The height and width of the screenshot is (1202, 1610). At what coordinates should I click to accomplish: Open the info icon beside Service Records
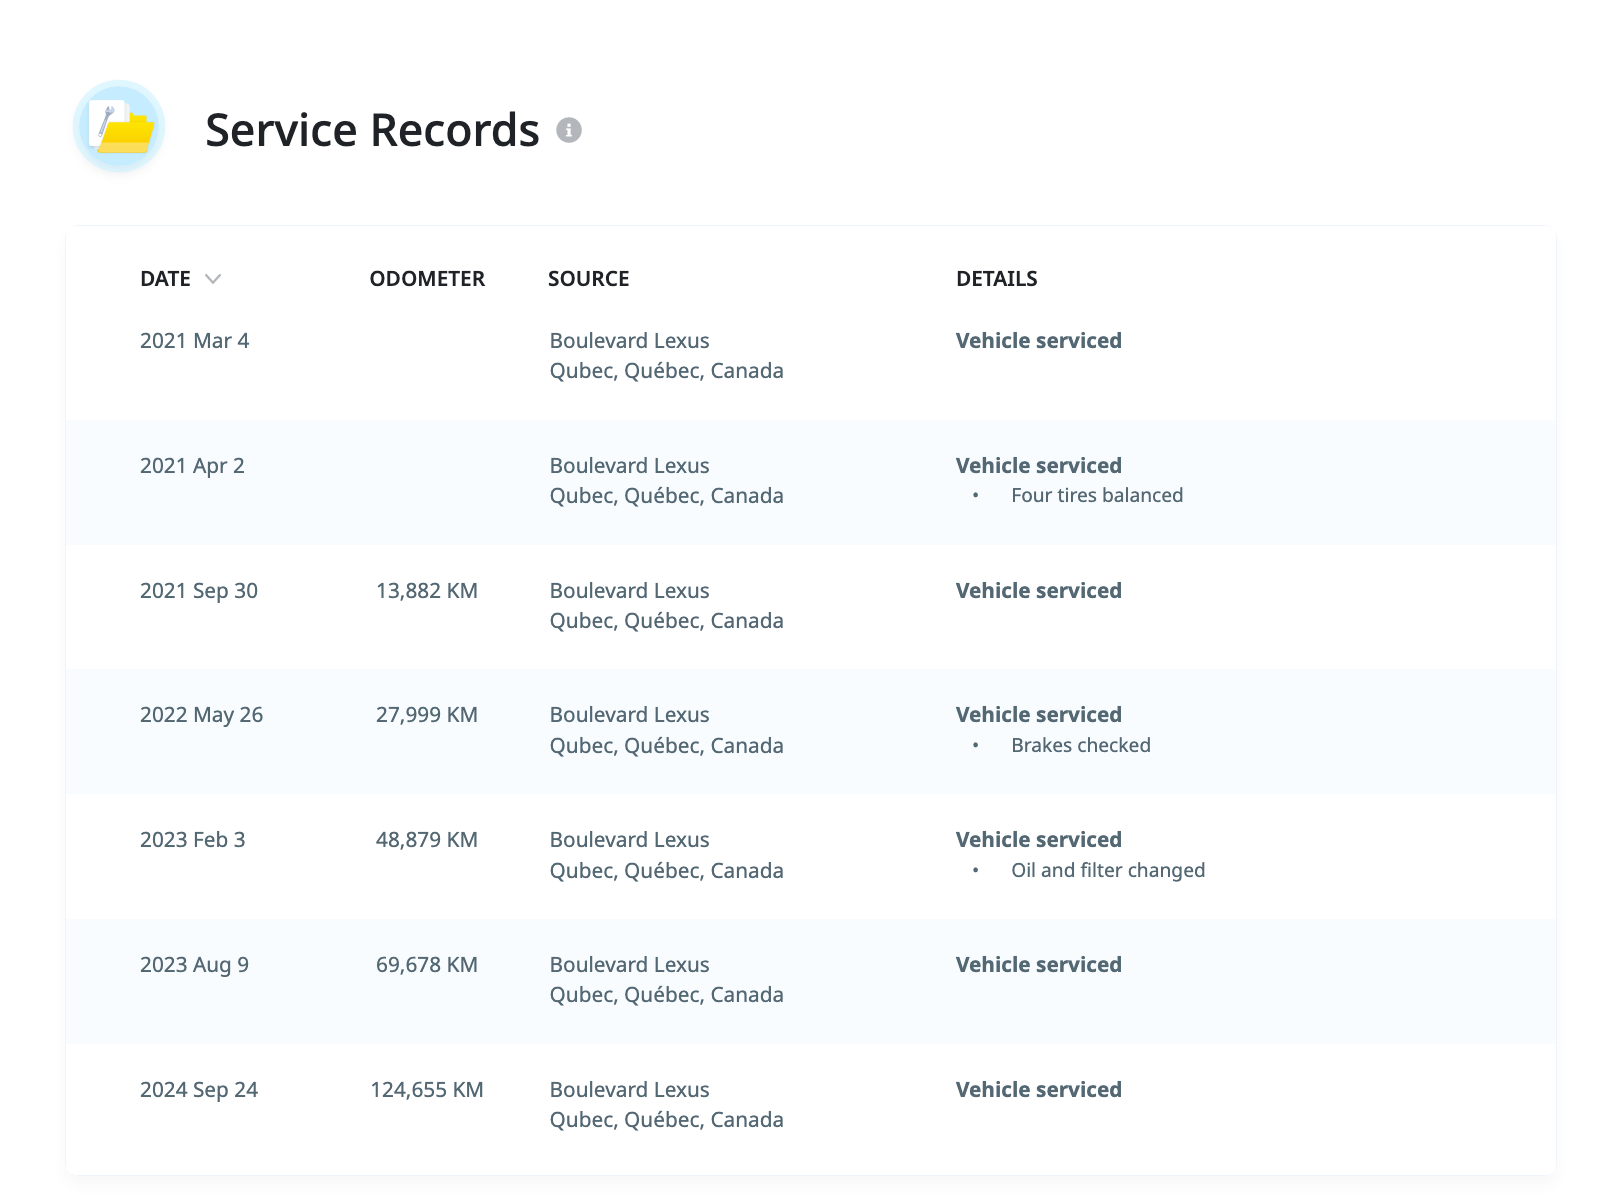(x=569, y=130)
